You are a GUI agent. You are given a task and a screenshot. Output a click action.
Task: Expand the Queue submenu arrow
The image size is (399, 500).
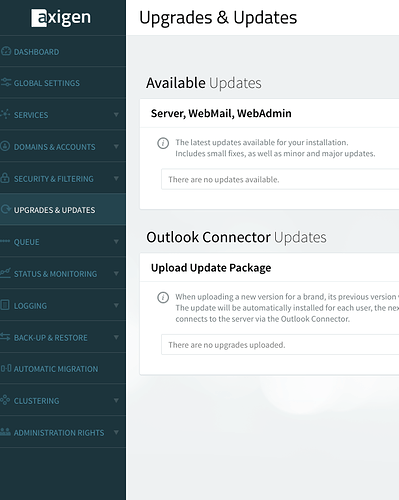(x=116, y=242)
